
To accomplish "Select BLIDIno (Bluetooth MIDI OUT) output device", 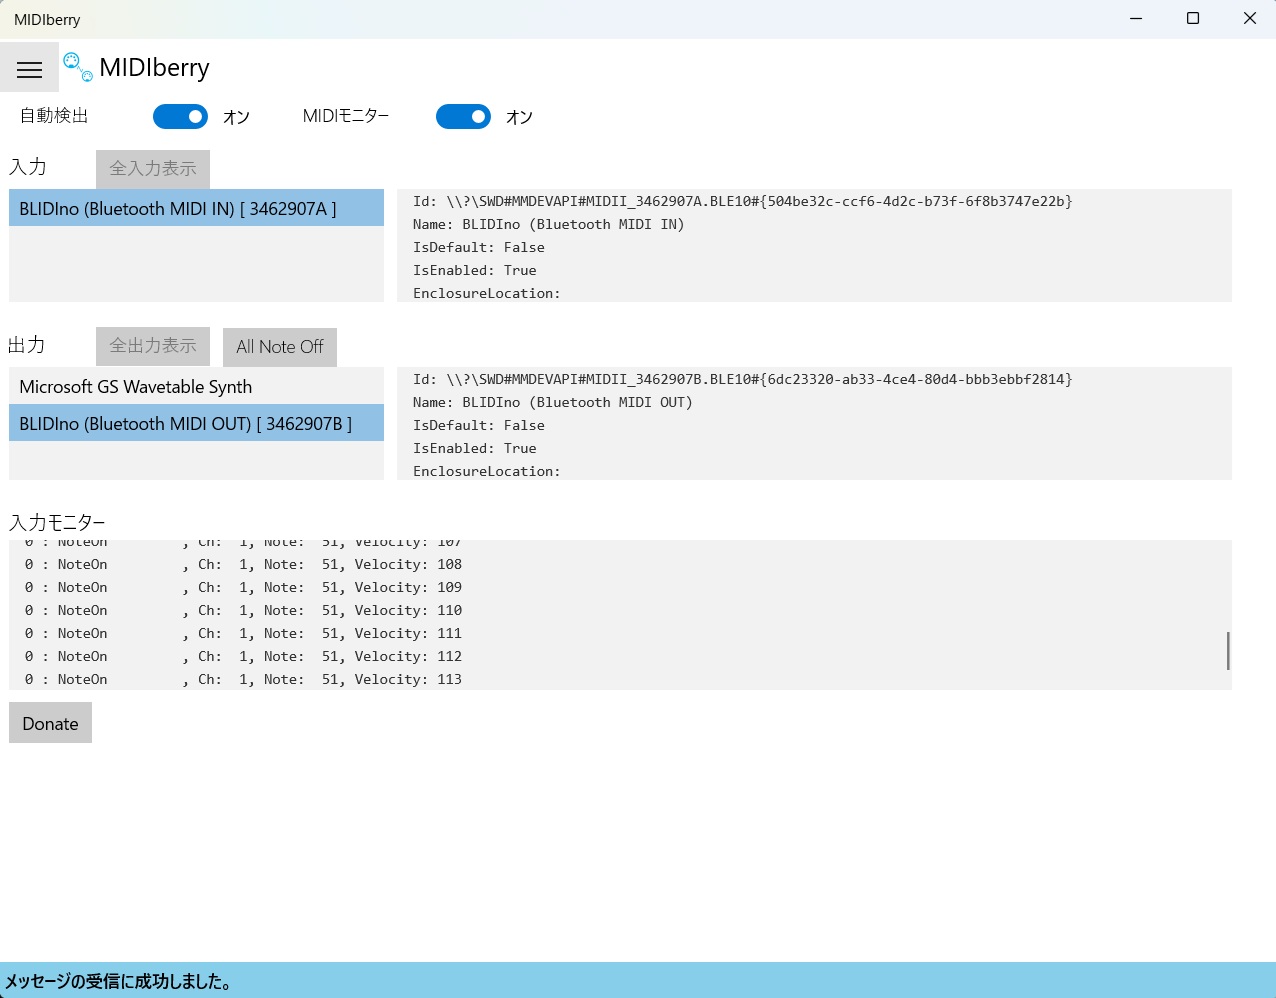I will 196,423.
